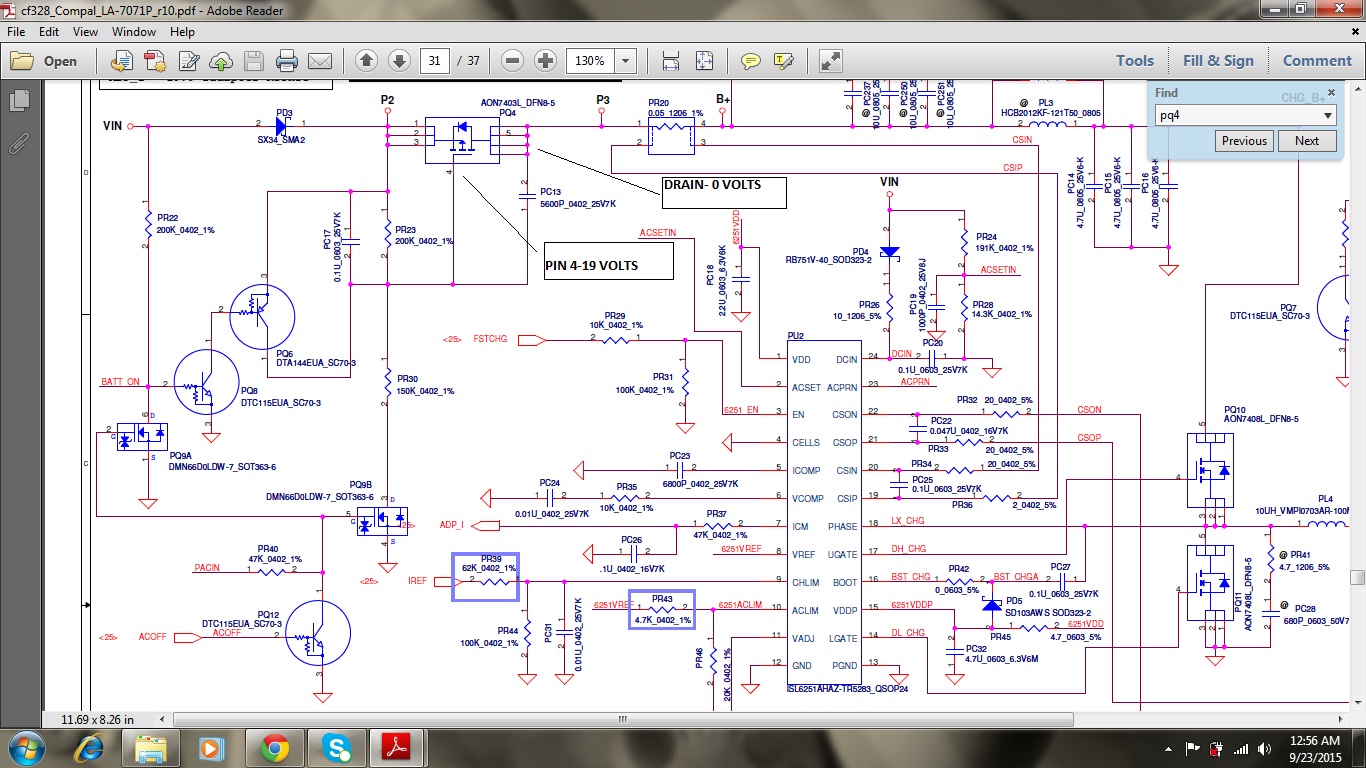Zoom out using the minus button
Screen dimensions: 1366x768
pos(512,61)
